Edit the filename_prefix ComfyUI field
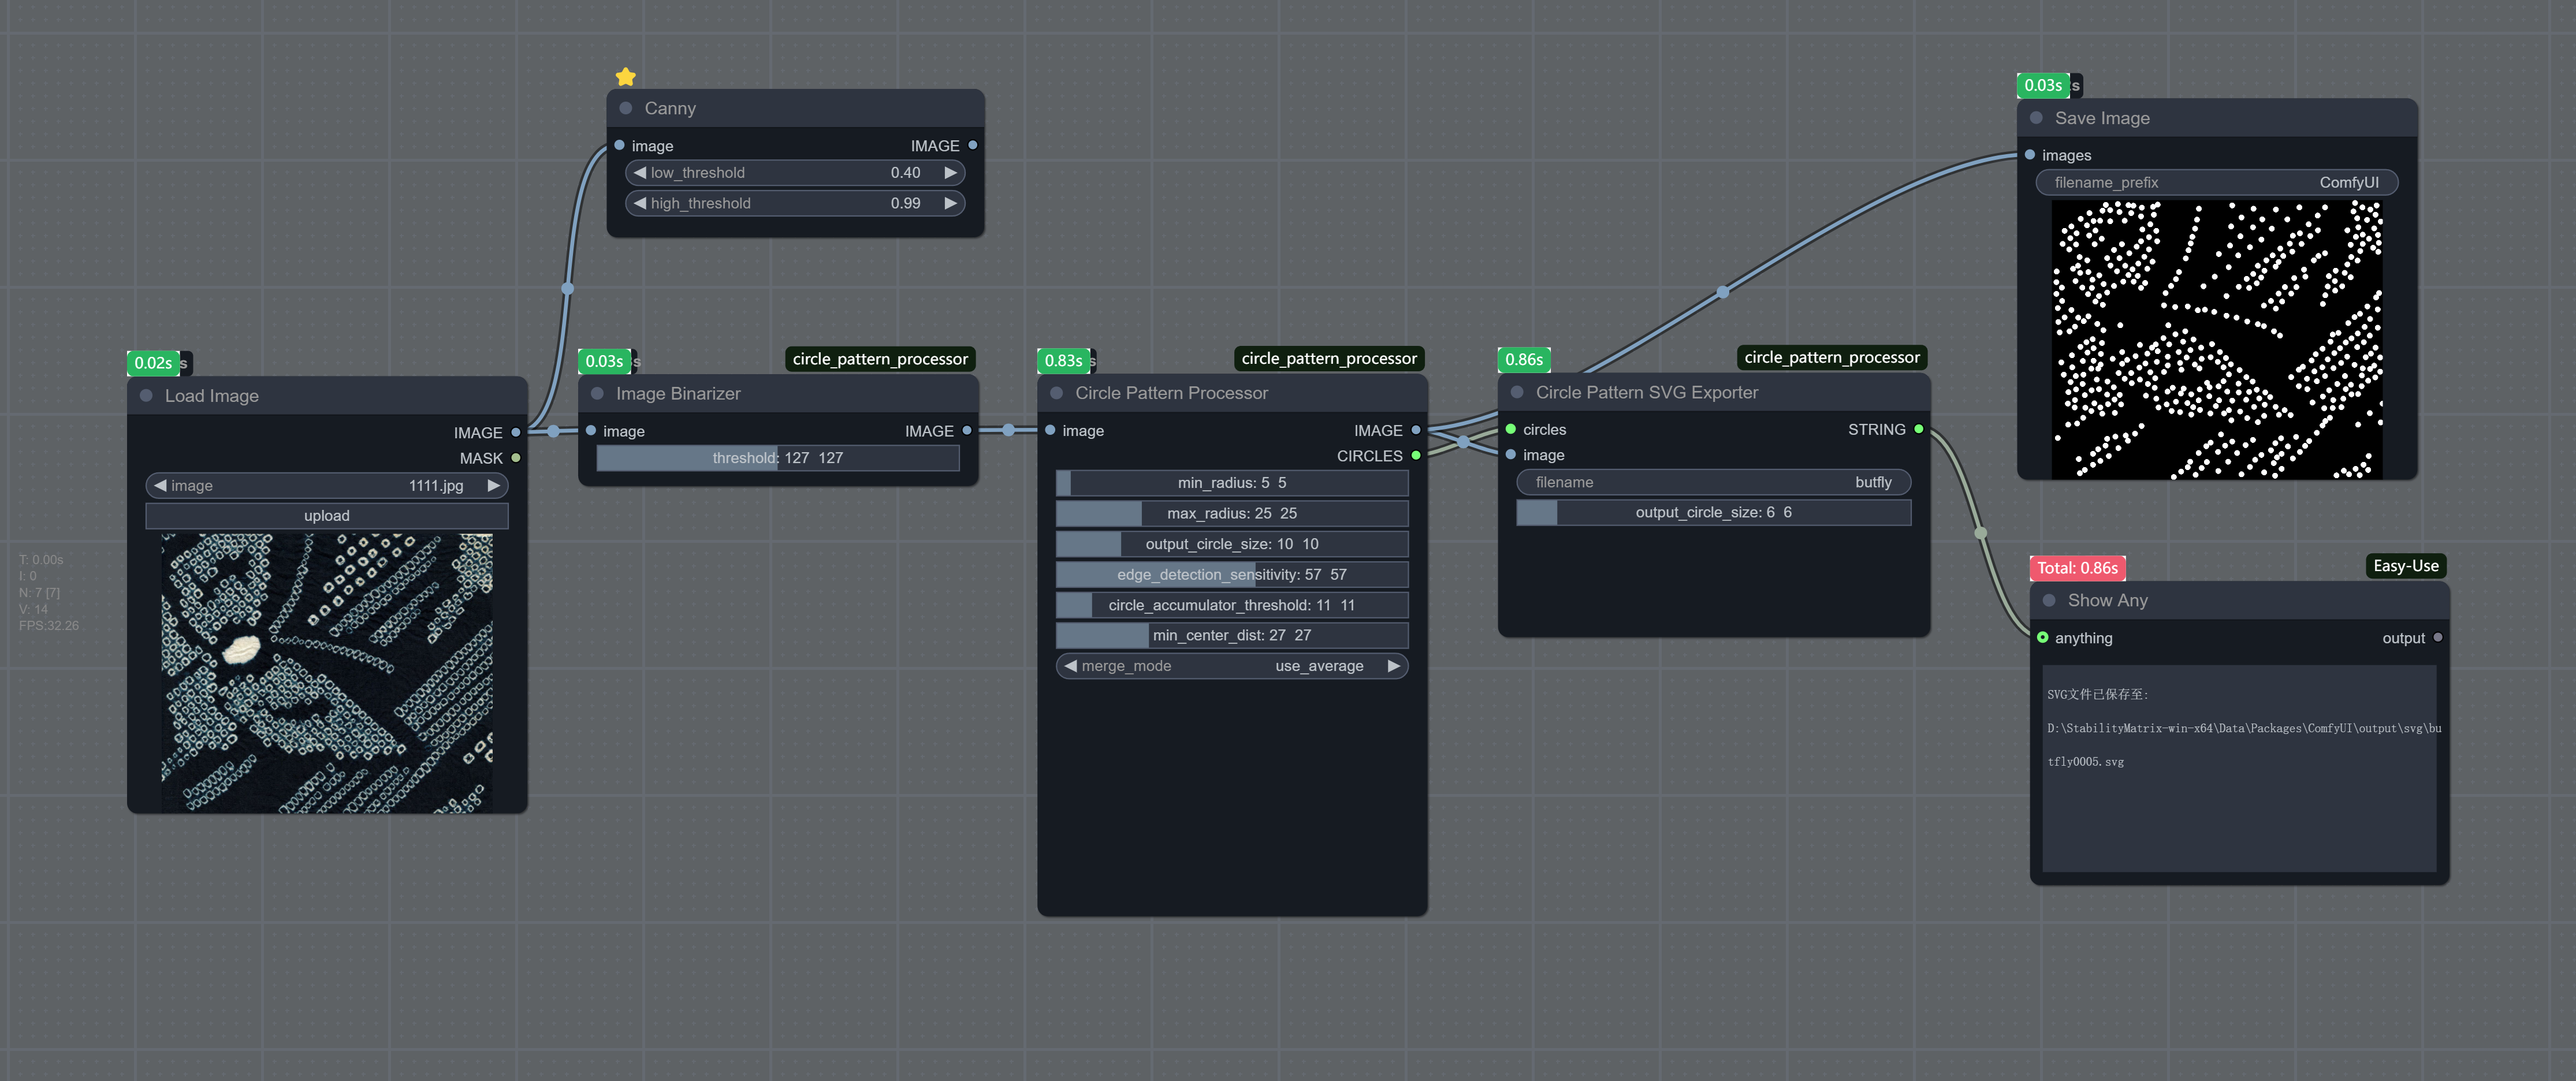Image resolution: width=2576 pixels, height=1081 pixels. click(2217, 182)
